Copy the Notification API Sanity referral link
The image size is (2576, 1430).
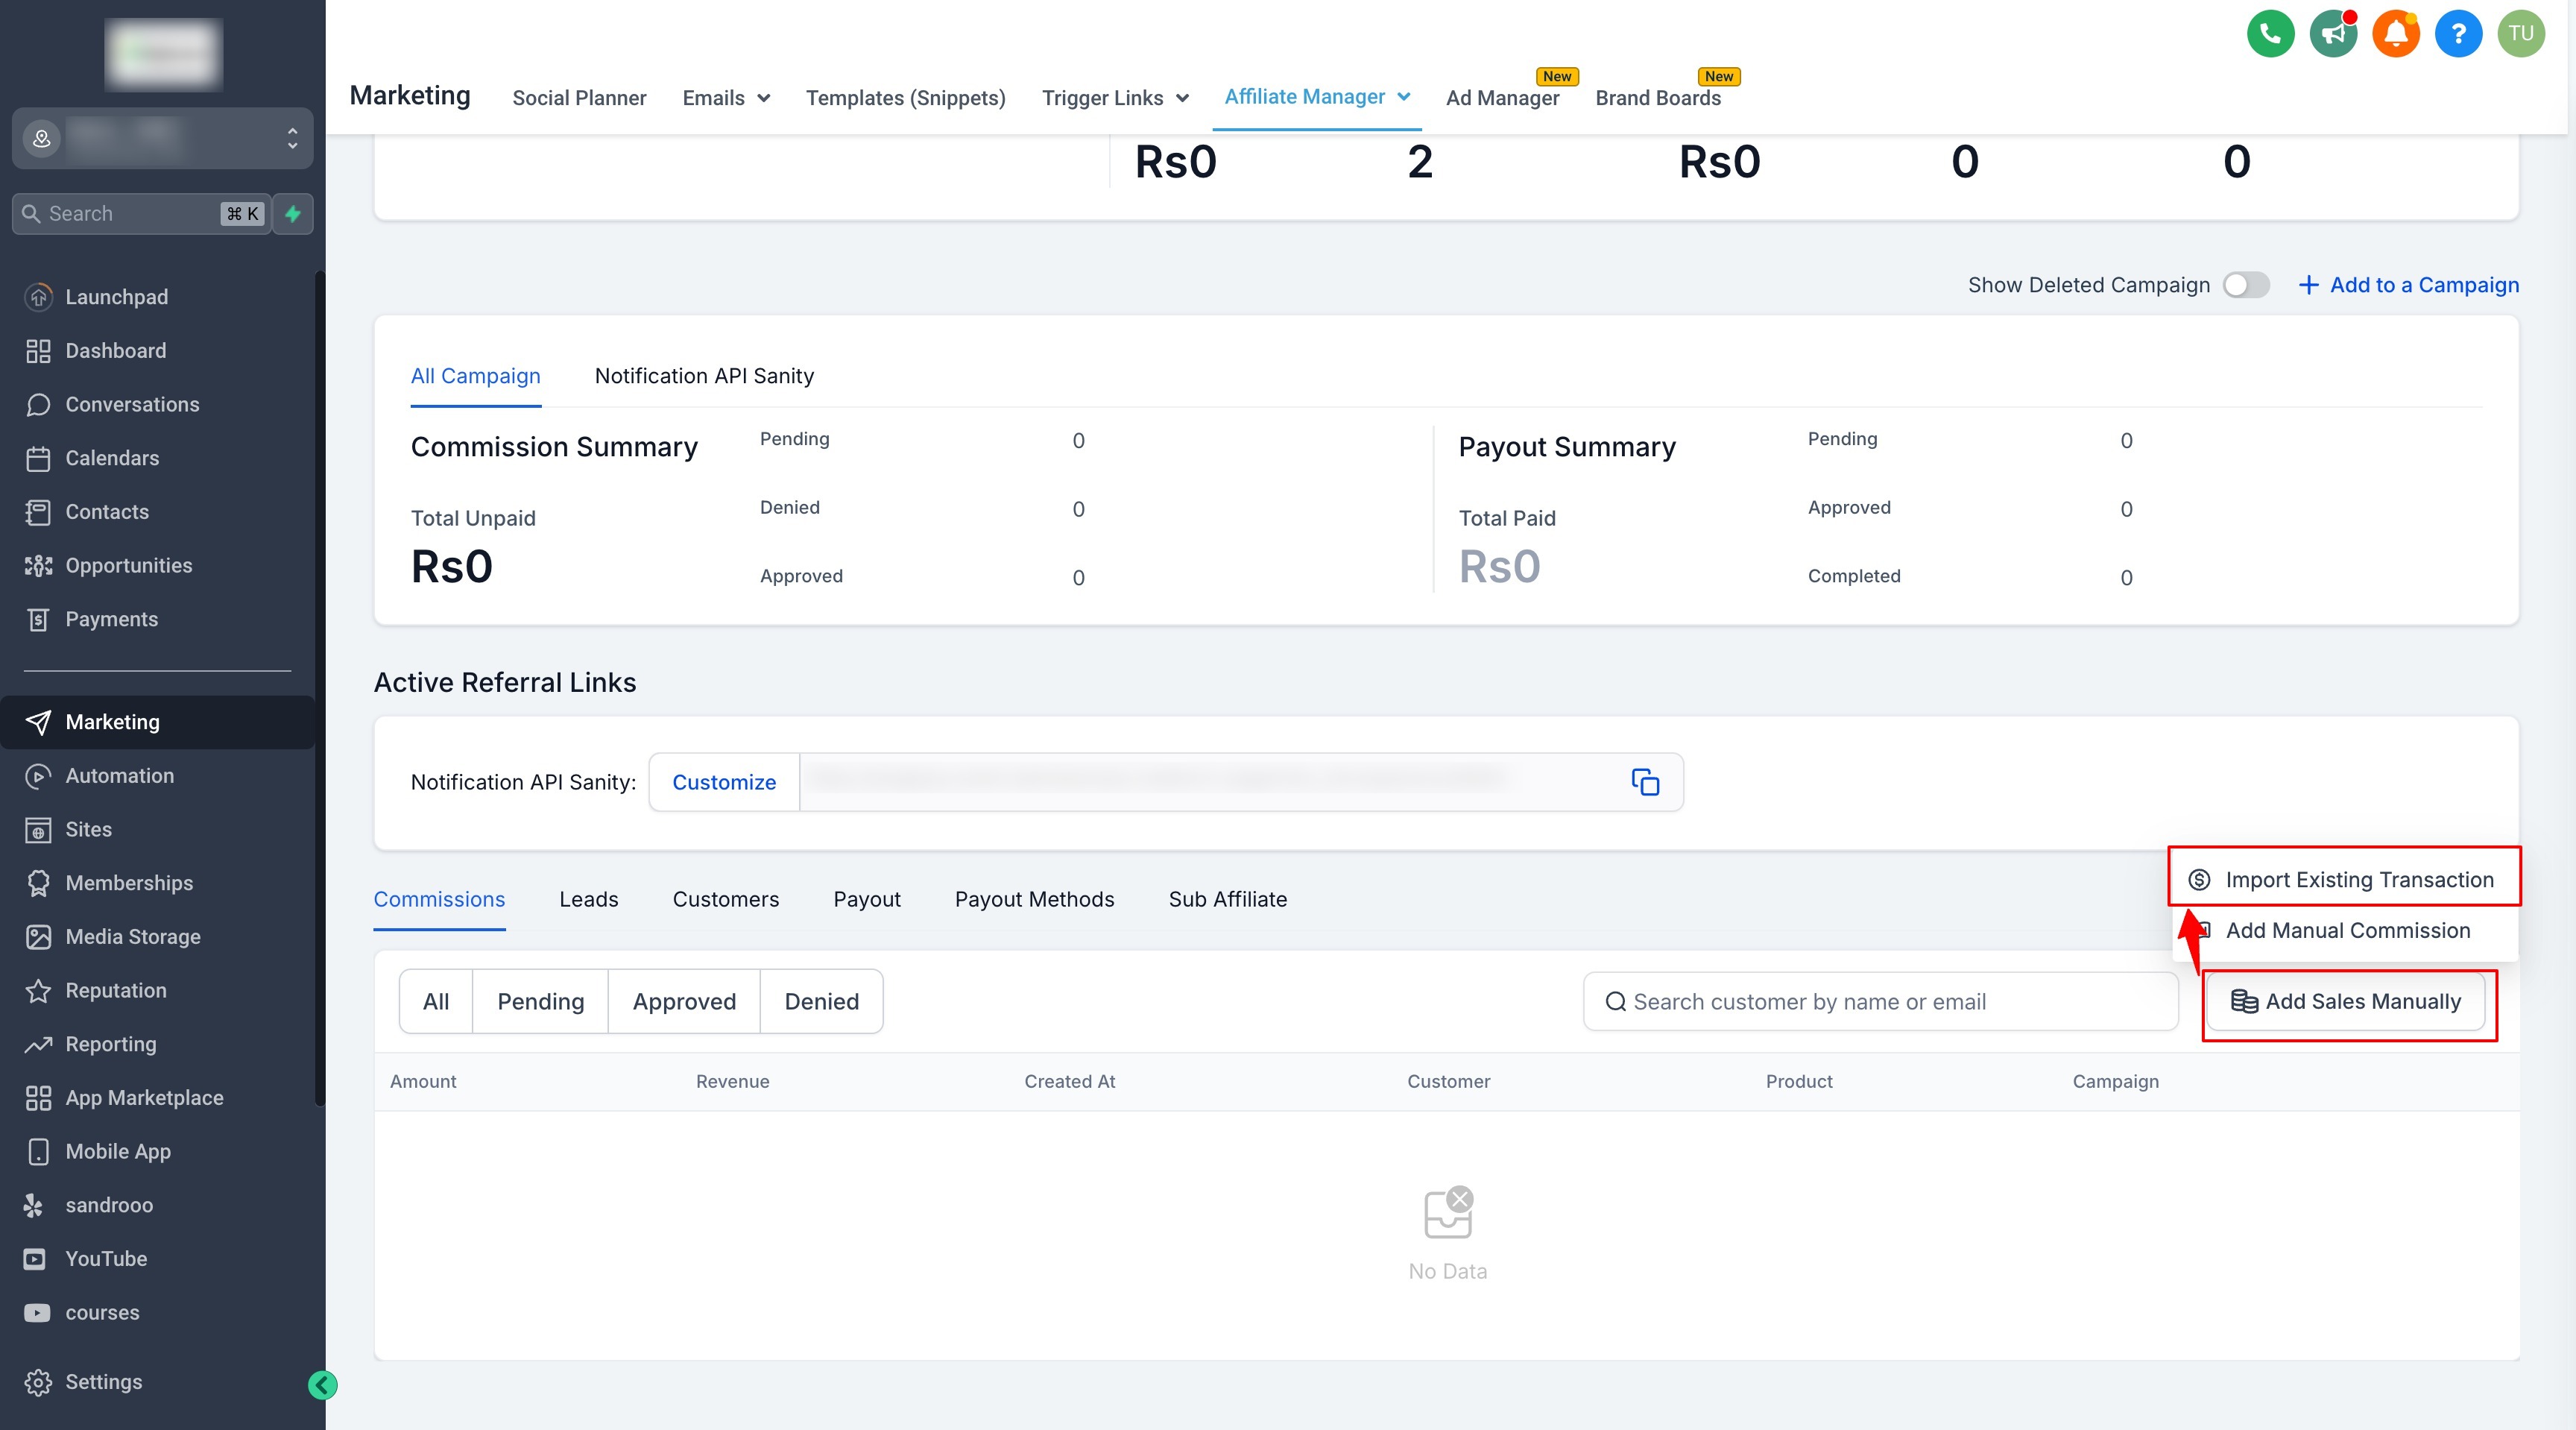1645,782
